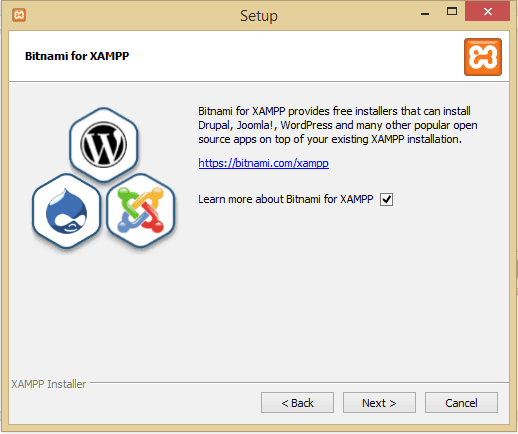Open the https://bitnami.com/xampp link
Image resolution: width=518 pixels, height=434 pixels.
pos(263,163)
